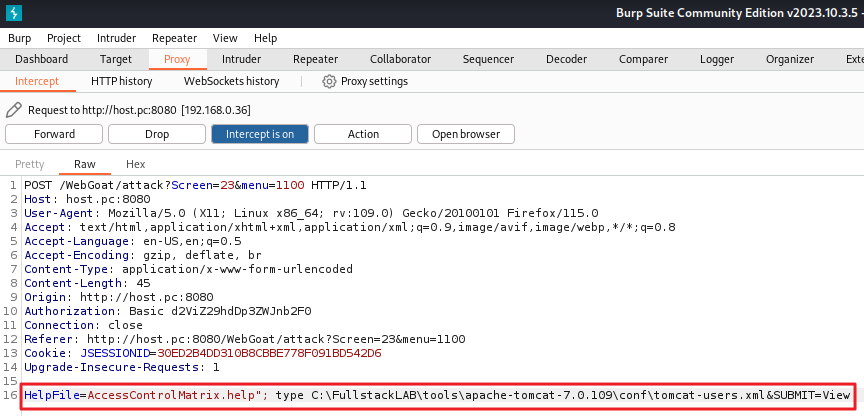Open the Repeater menu in menu bar
The image size is (864, 416).
pyautogui.click(x=174, y=38)
